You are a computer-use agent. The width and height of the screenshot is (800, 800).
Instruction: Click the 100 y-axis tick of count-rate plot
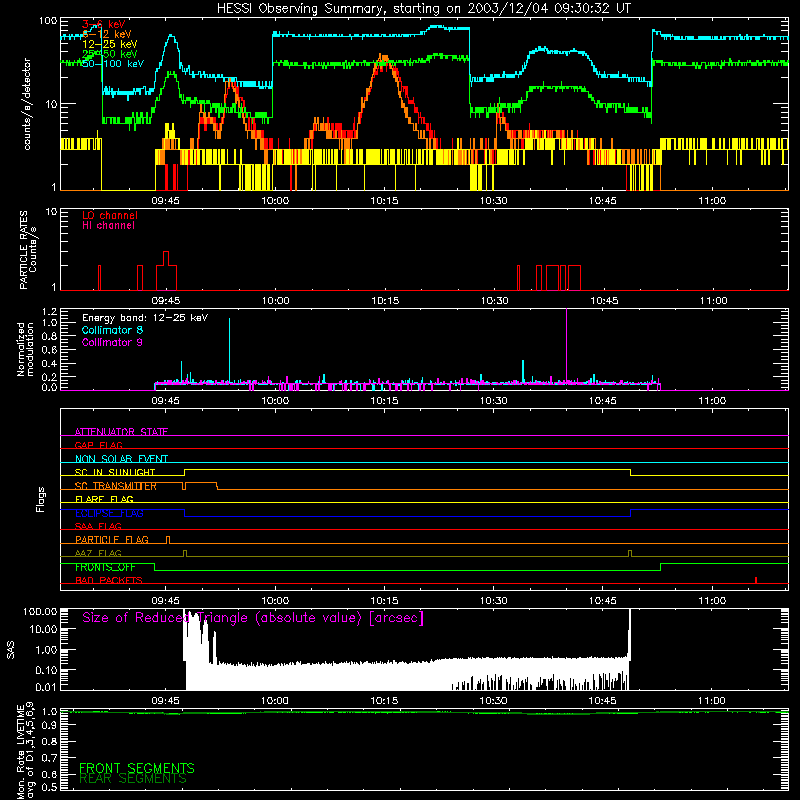pyautogui.click(x=47, y=21)
